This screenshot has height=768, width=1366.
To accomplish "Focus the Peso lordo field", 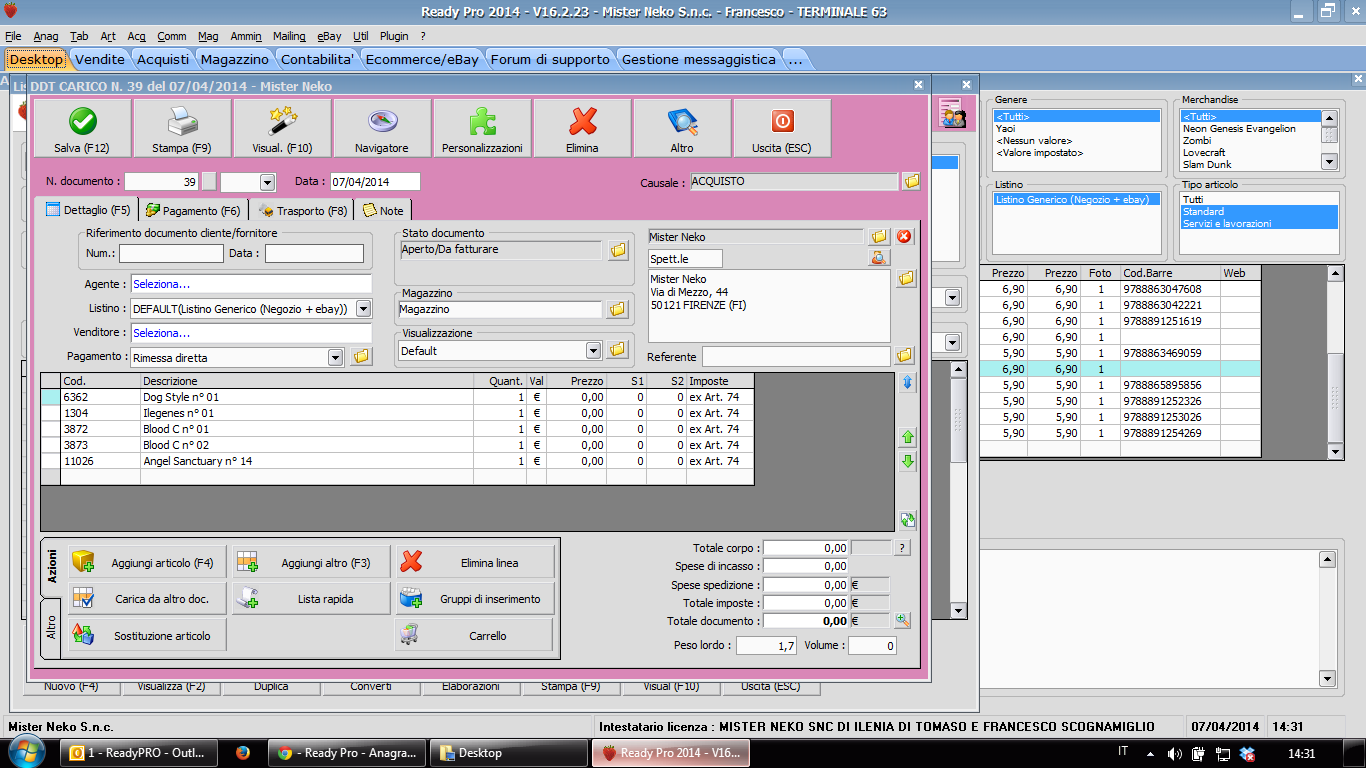I will 767,646.
